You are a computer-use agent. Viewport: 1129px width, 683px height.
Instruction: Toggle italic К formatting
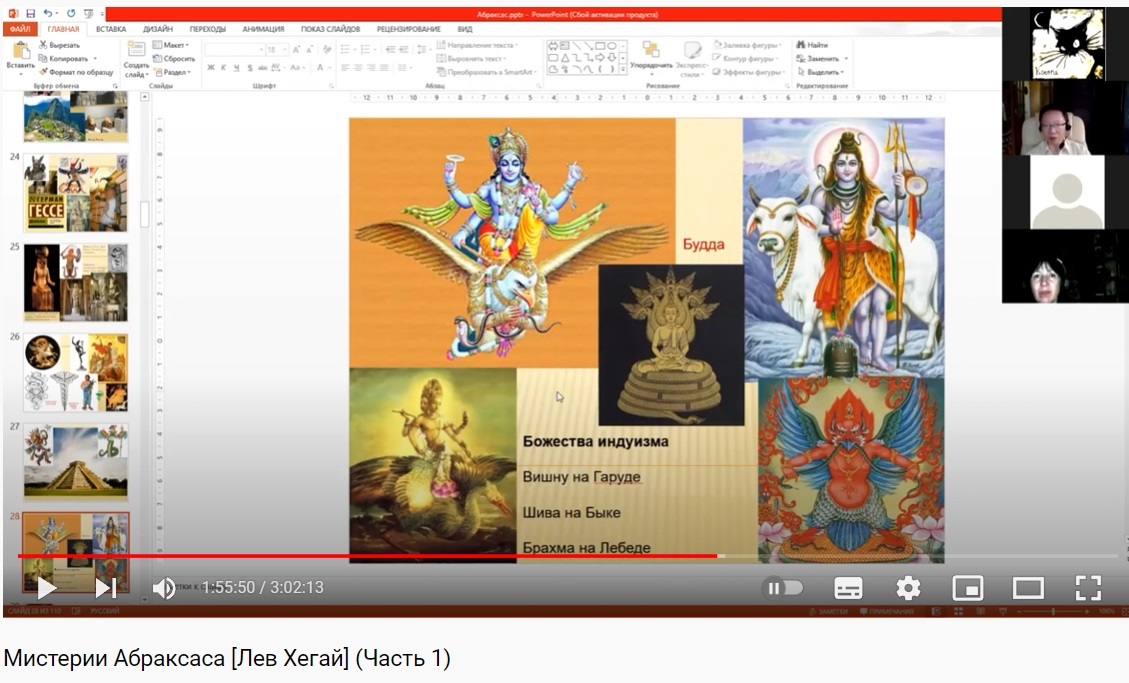223,68
